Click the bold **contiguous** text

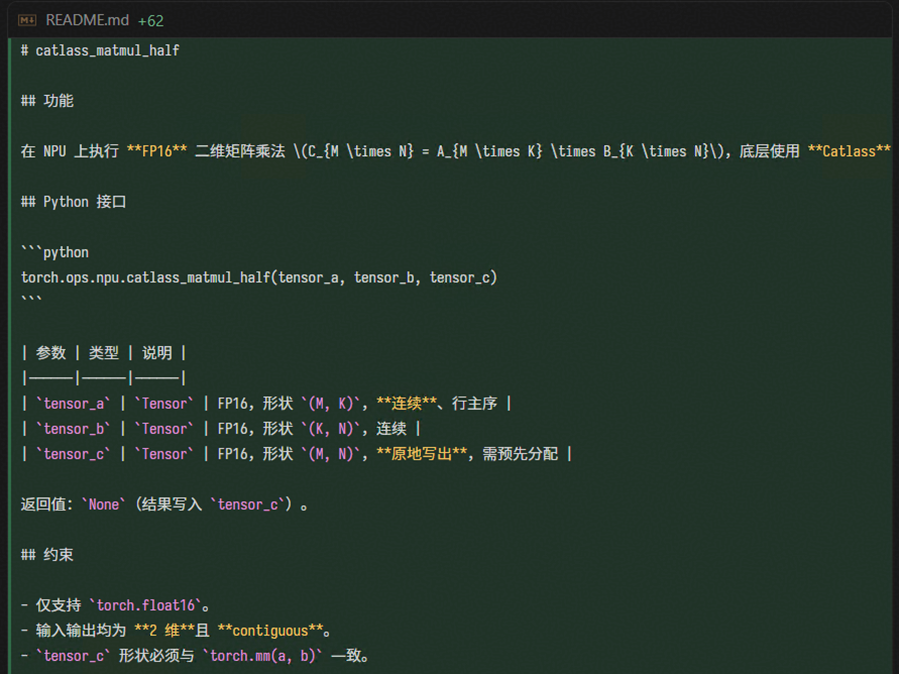270,630
